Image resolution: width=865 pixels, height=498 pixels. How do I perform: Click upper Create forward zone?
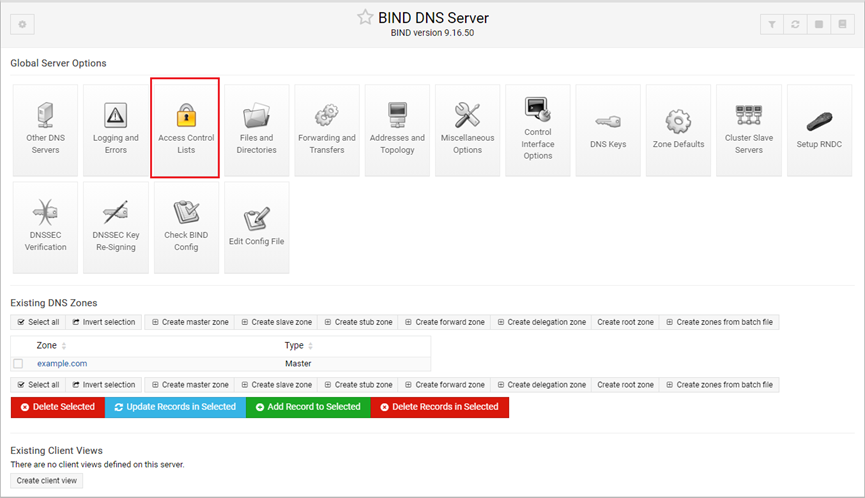(x=445, y=322)
